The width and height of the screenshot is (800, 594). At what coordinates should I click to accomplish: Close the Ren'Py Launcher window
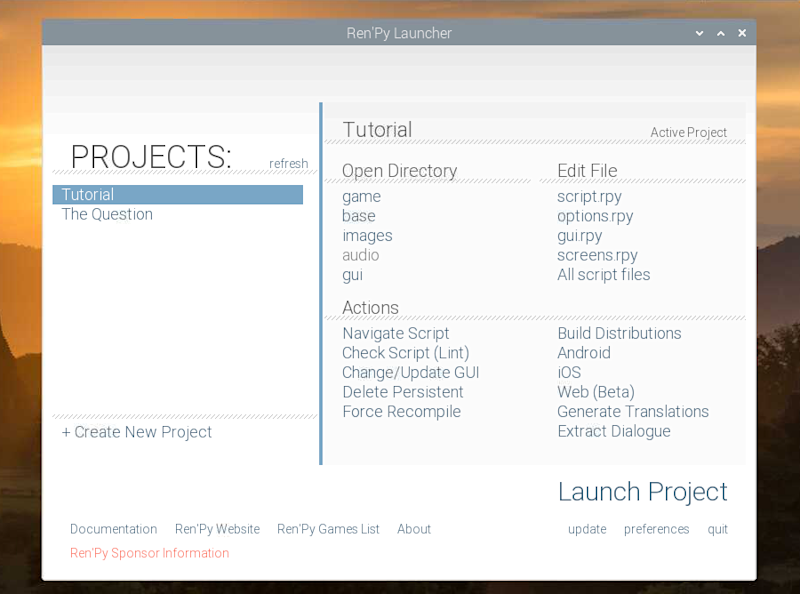click(742, 33)
